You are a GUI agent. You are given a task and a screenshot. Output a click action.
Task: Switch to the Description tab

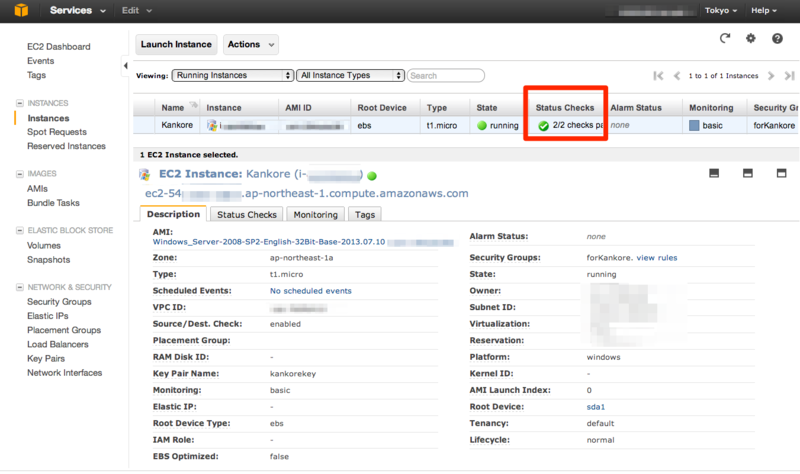pyautogui.click(x=173, y=214)
